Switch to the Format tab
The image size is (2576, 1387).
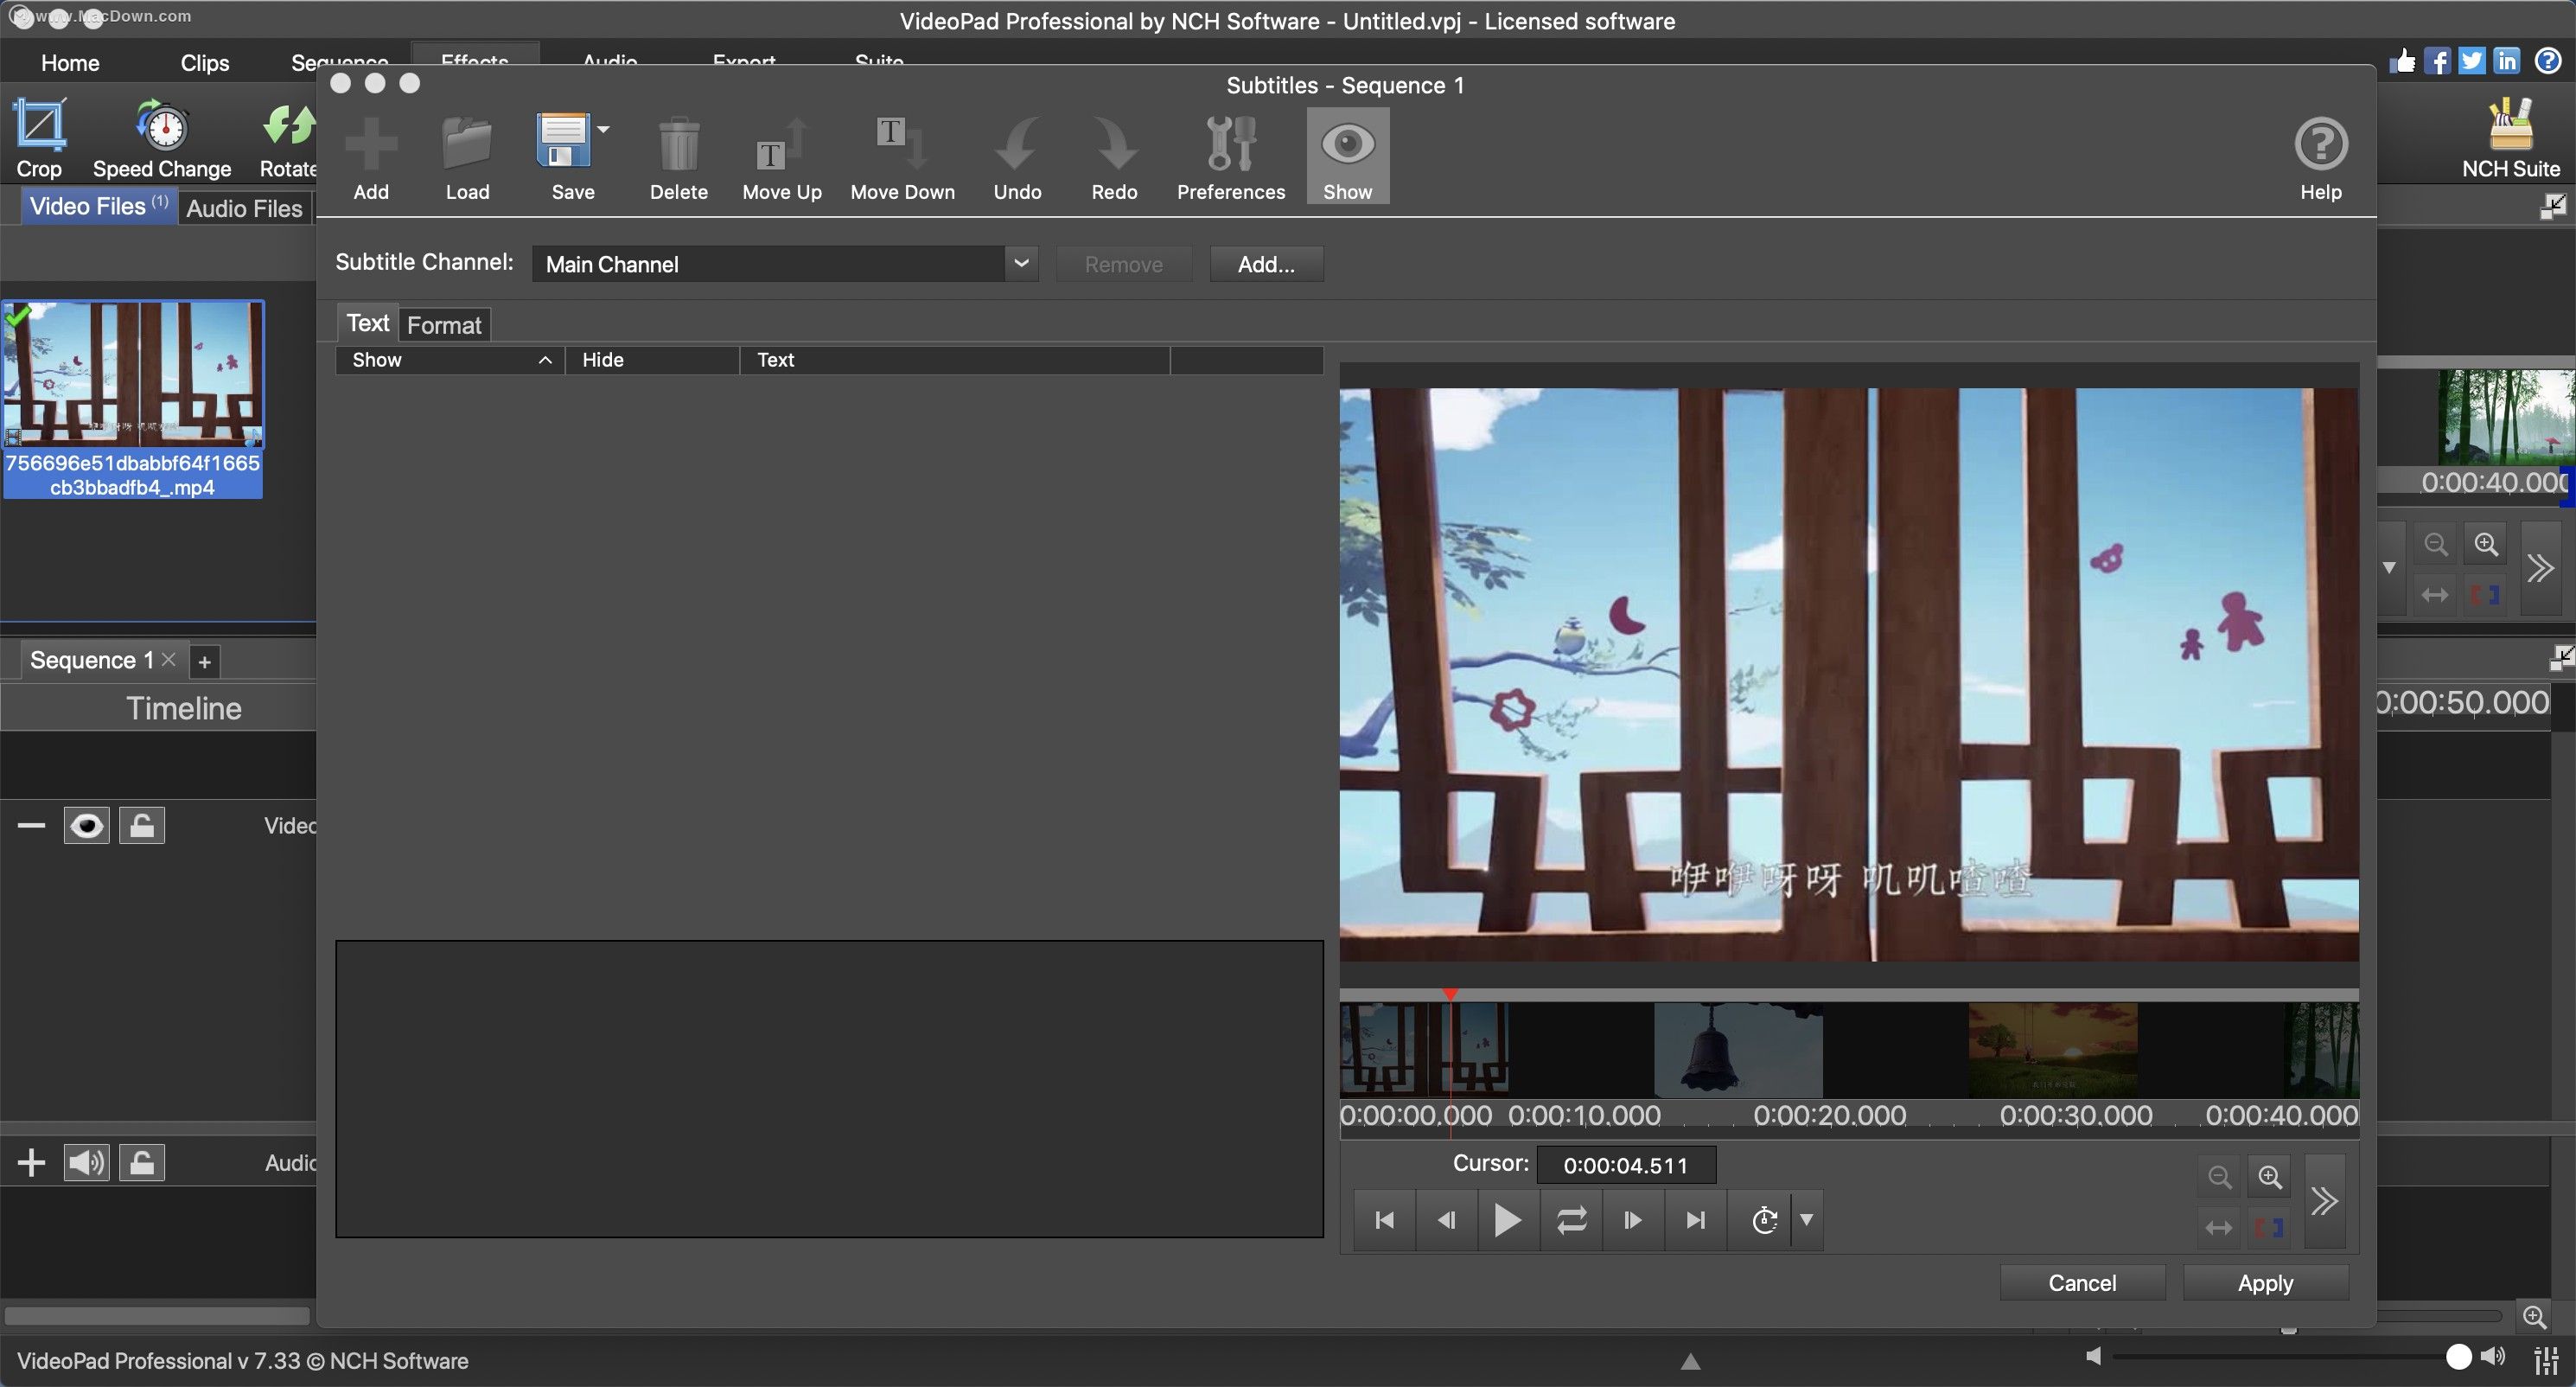(444, 325)
